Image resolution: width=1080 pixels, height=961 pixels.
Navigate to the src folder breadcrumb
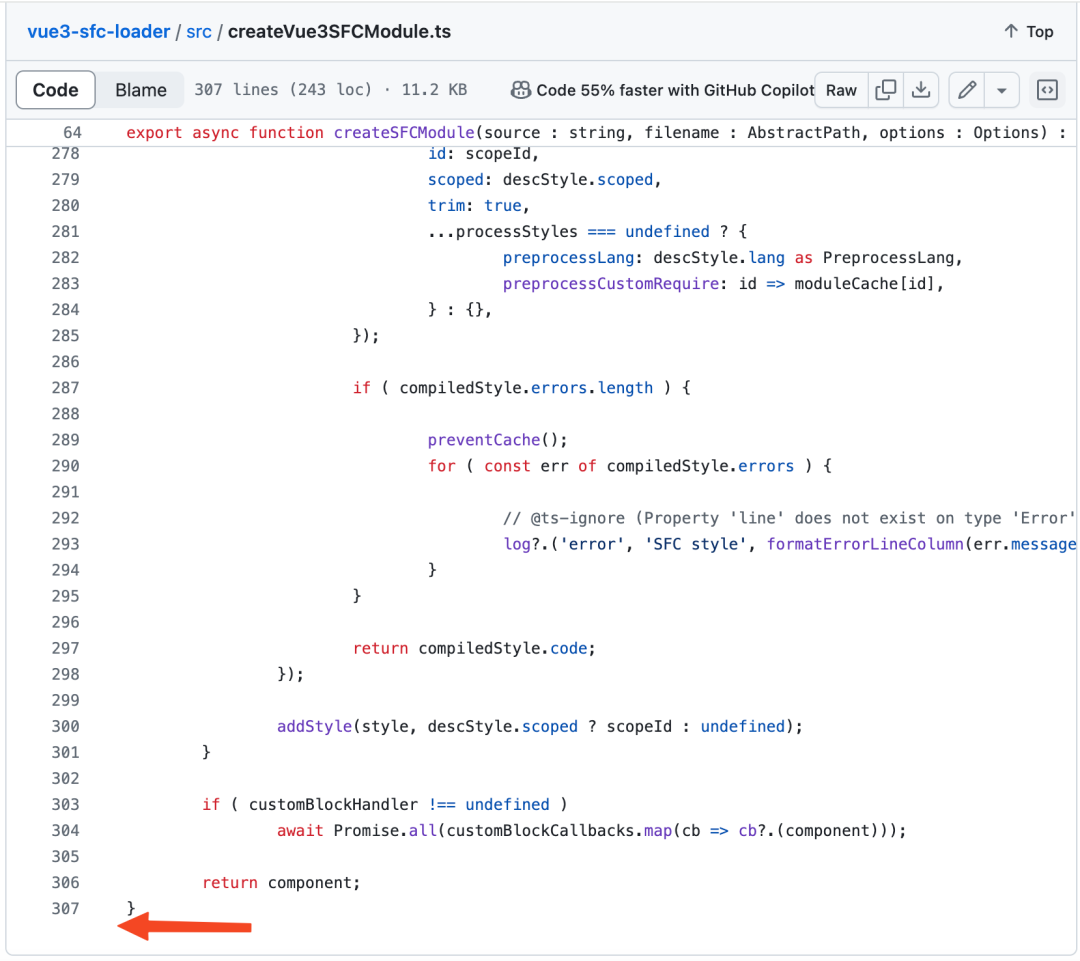click(x=199, y=31)
